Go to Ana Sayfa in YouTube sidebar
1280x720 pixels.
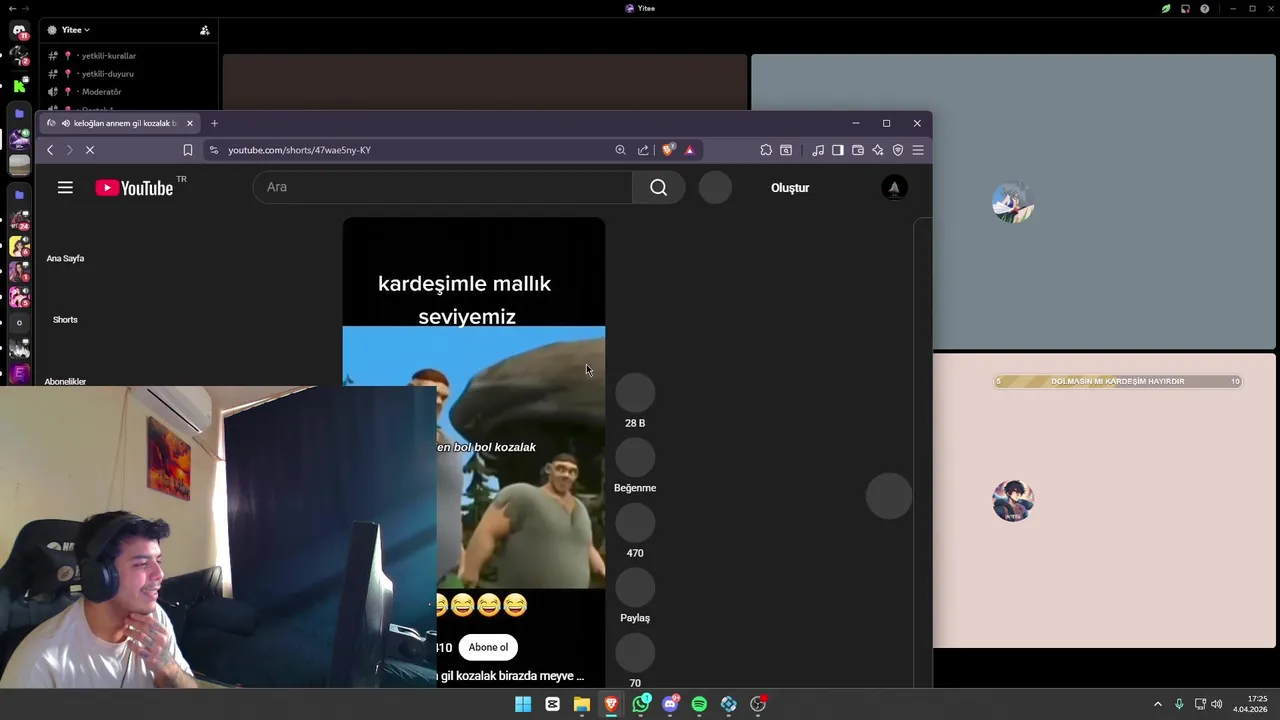(65, 258)
